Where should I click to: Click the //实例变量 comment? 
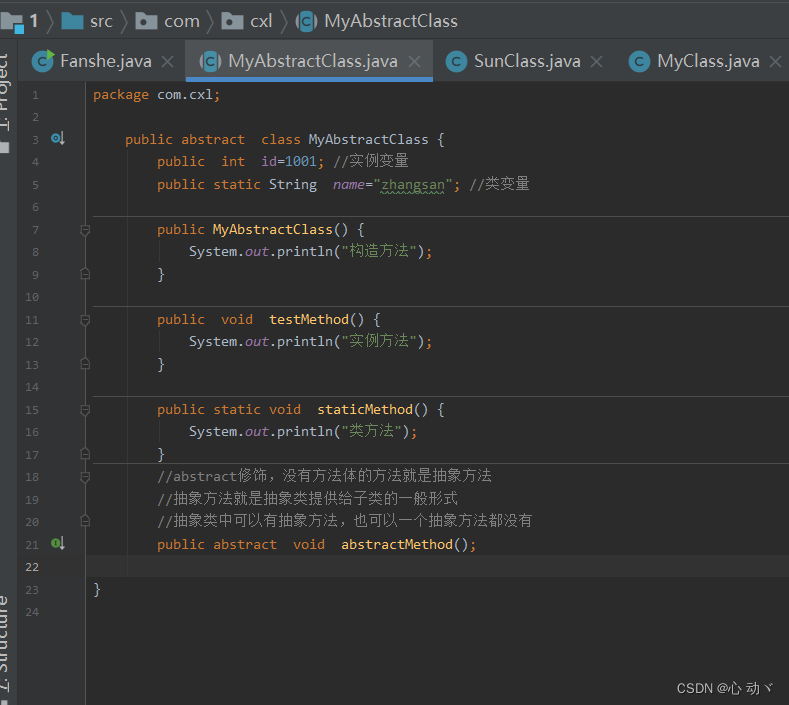pyautogui.click(x=371, y=161)
